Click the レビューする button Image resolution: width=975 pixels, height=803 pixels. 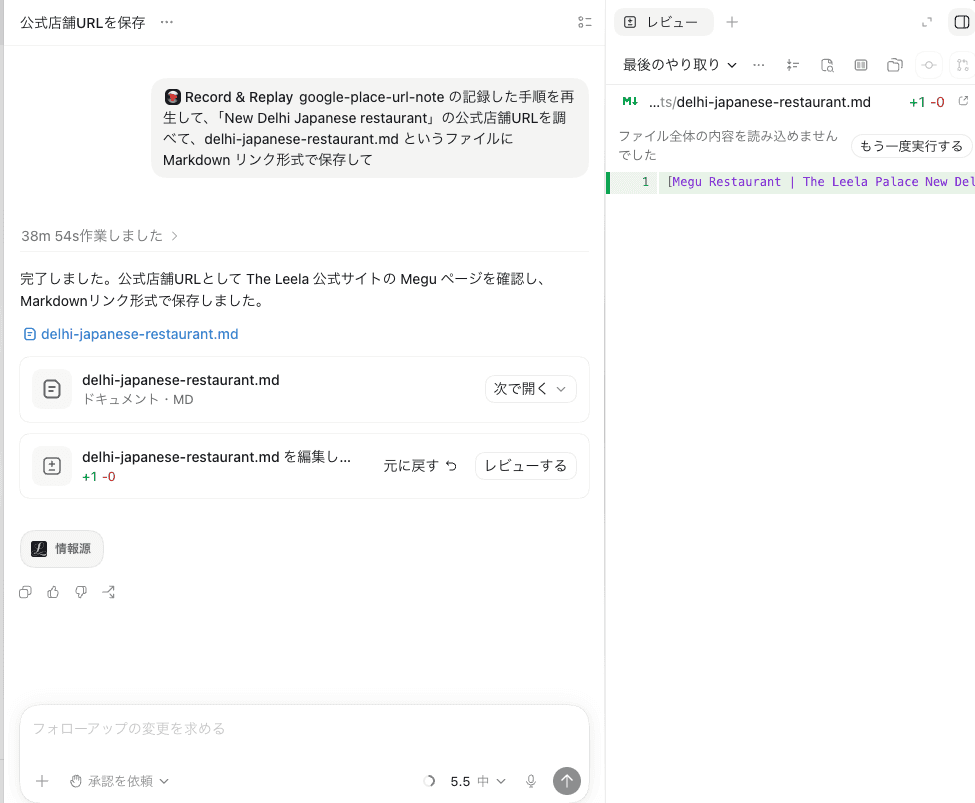coord(525,466)
